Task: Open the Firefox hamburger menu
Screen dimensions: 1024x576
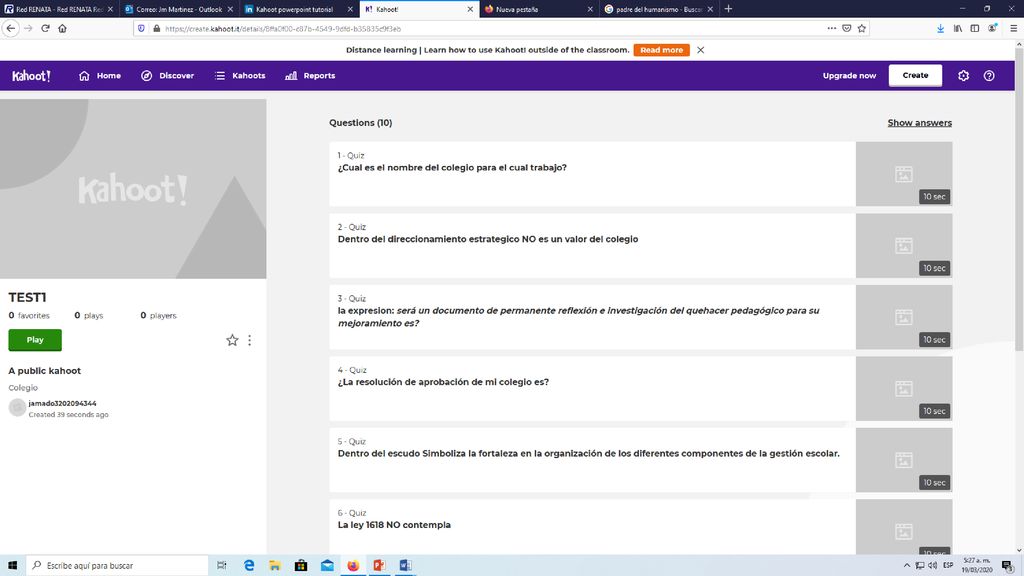Action: pos(1013,29)
